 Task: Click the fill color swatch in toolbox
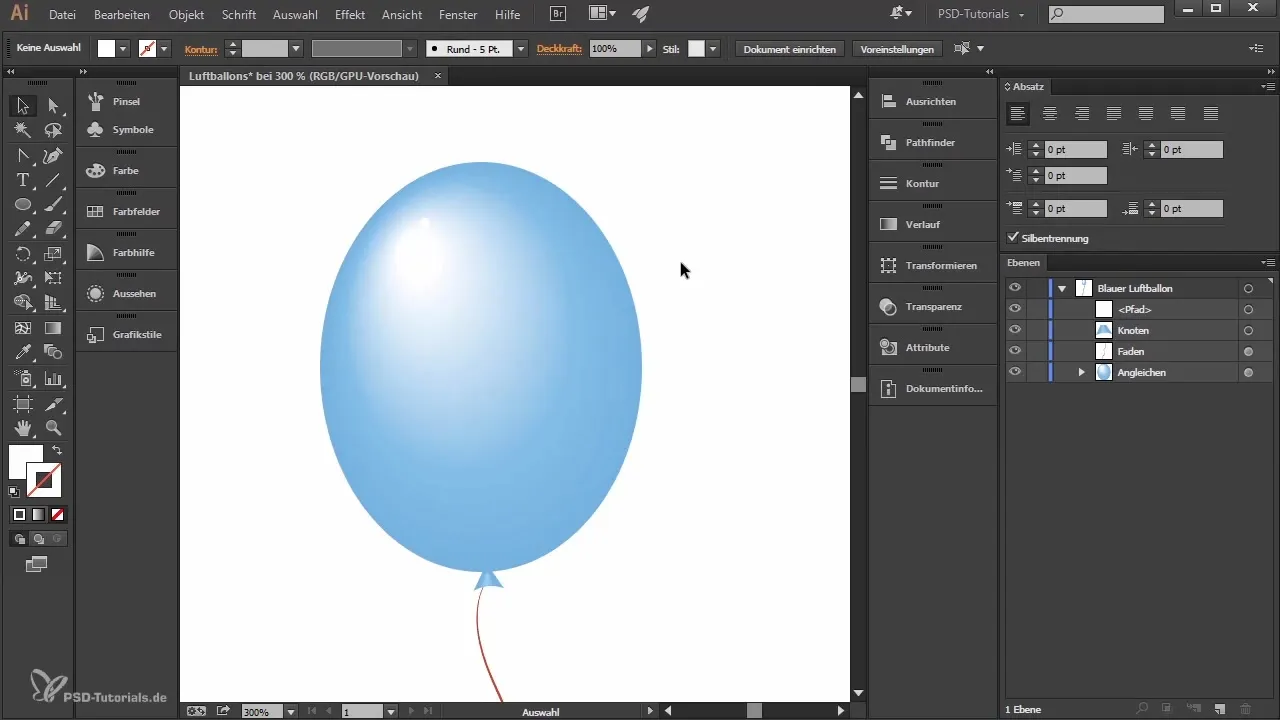point(25,462)
